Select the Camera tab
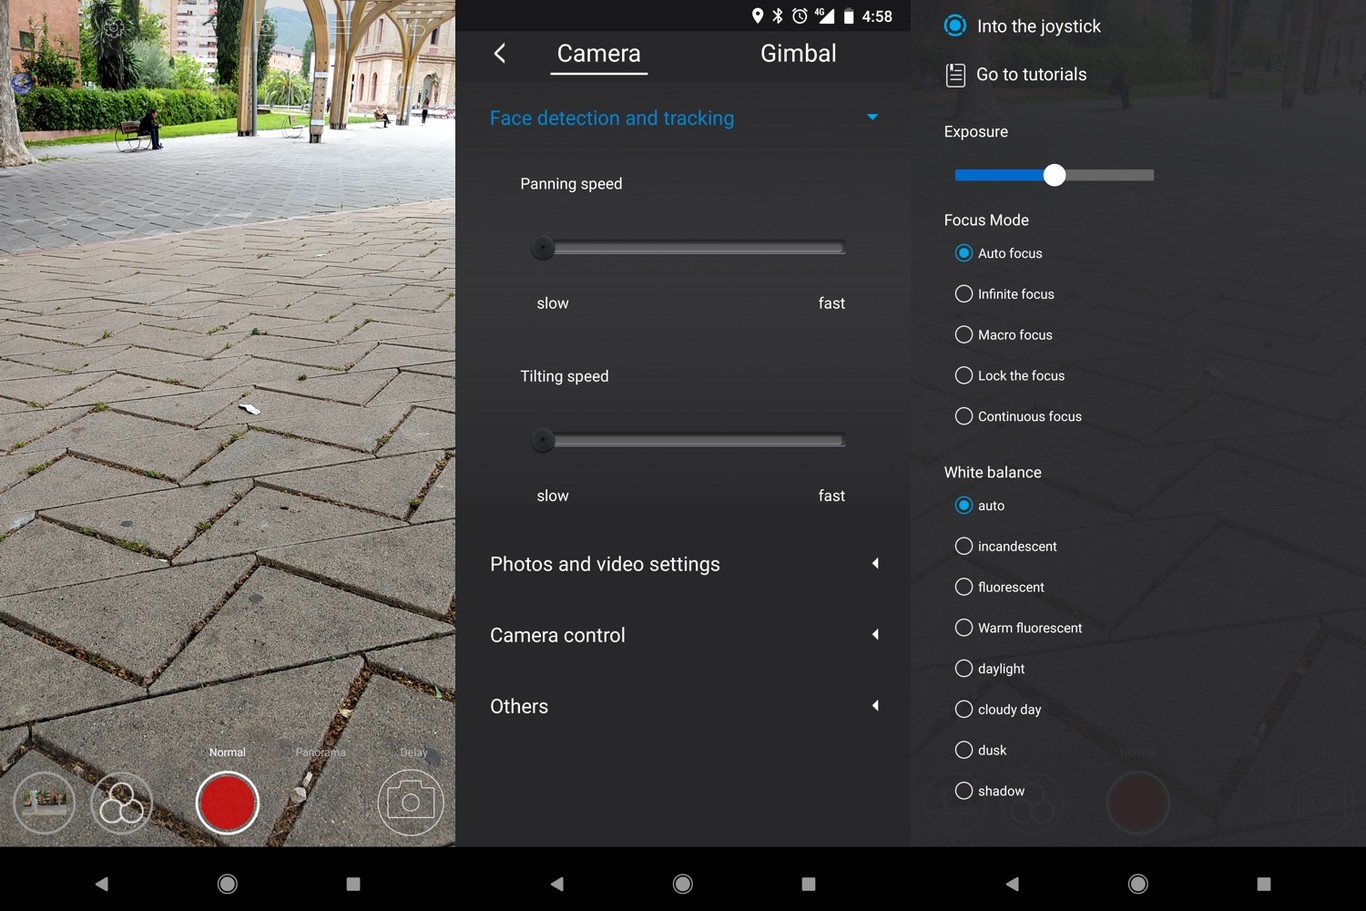The width and height of the screenshot is (1366, 911). (x=598, y=54)
